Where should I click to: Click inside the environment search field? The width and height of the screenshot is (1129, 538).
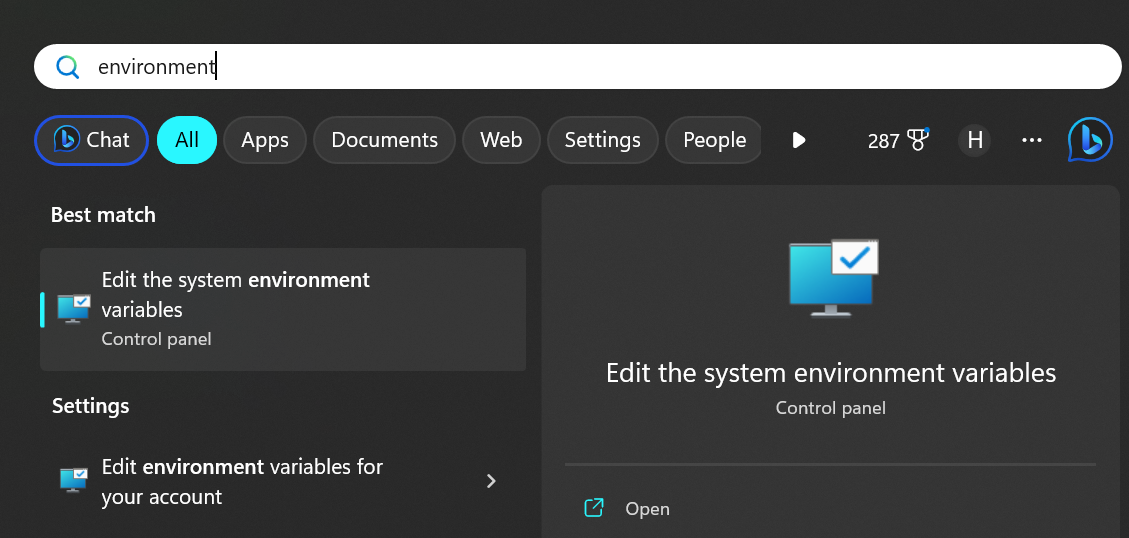[x=577, y=67]
